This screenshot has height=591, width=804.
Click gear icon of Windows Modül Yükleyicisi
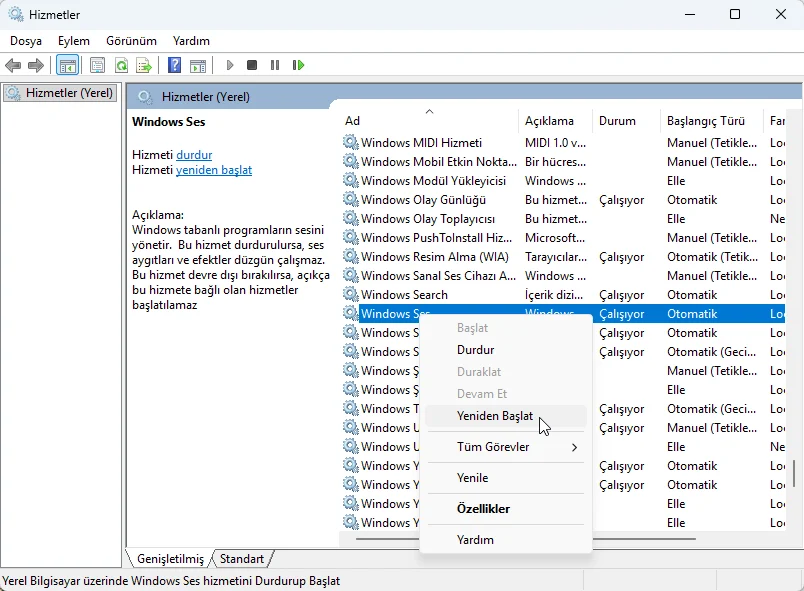pyautogui.click(x=351, y=180)
